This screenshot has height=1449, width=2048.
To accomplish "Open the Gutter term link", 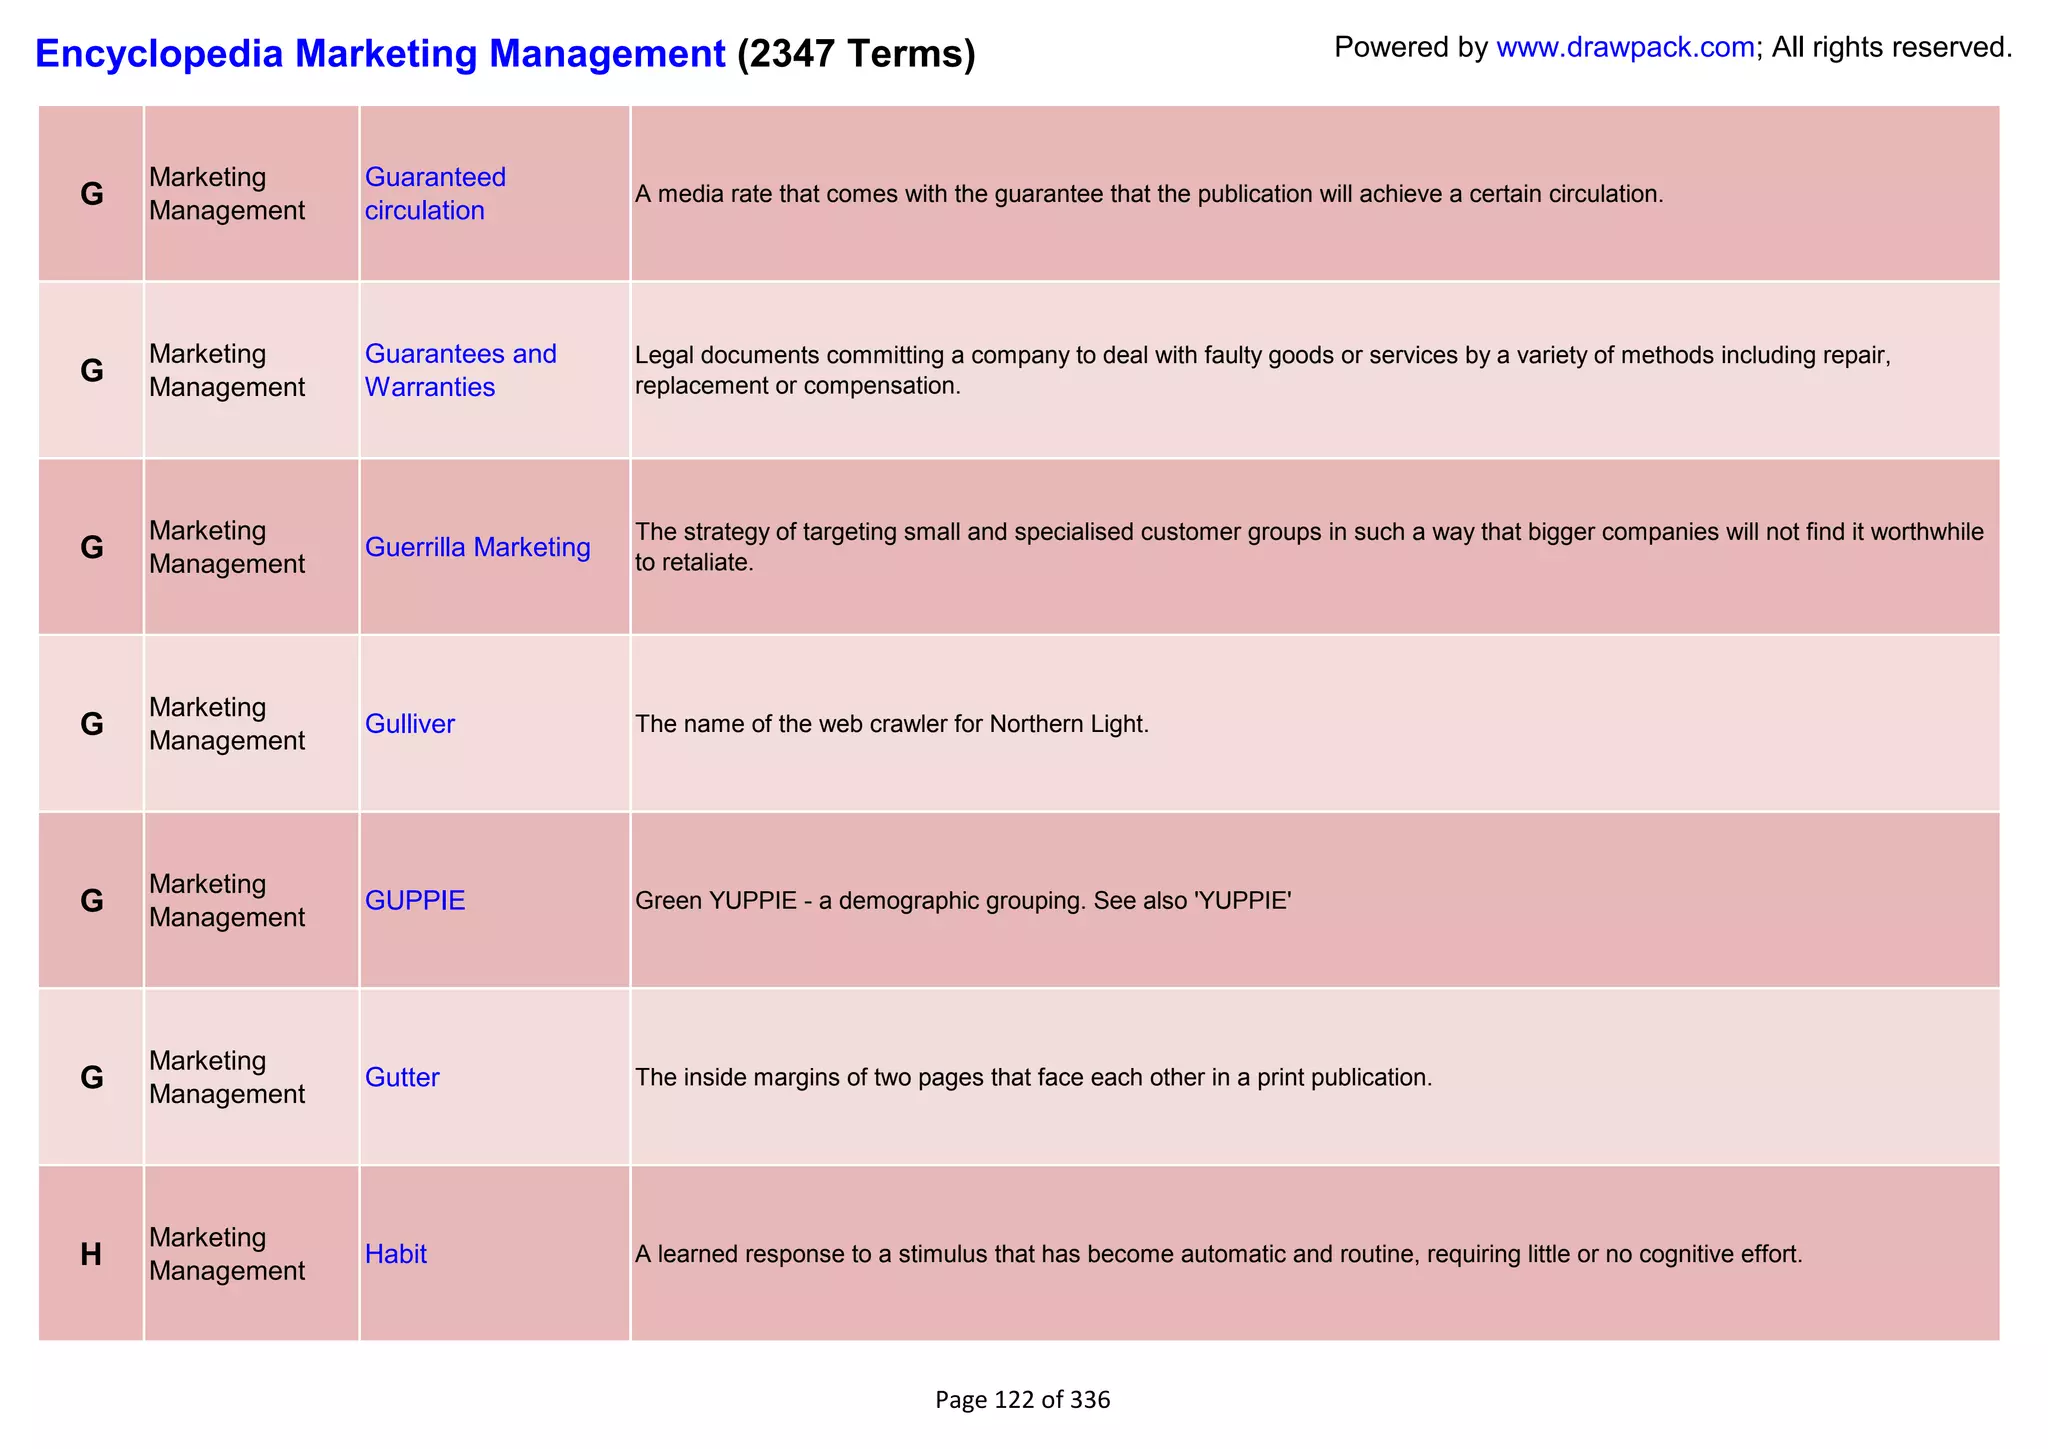I will tap(402, 1077).
